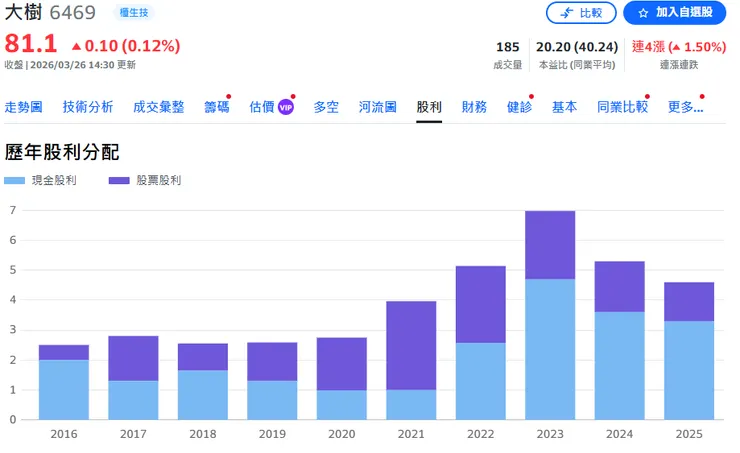Open the 財務 tab
This screenshot has height=453, width=740.
tap(474, 107)
